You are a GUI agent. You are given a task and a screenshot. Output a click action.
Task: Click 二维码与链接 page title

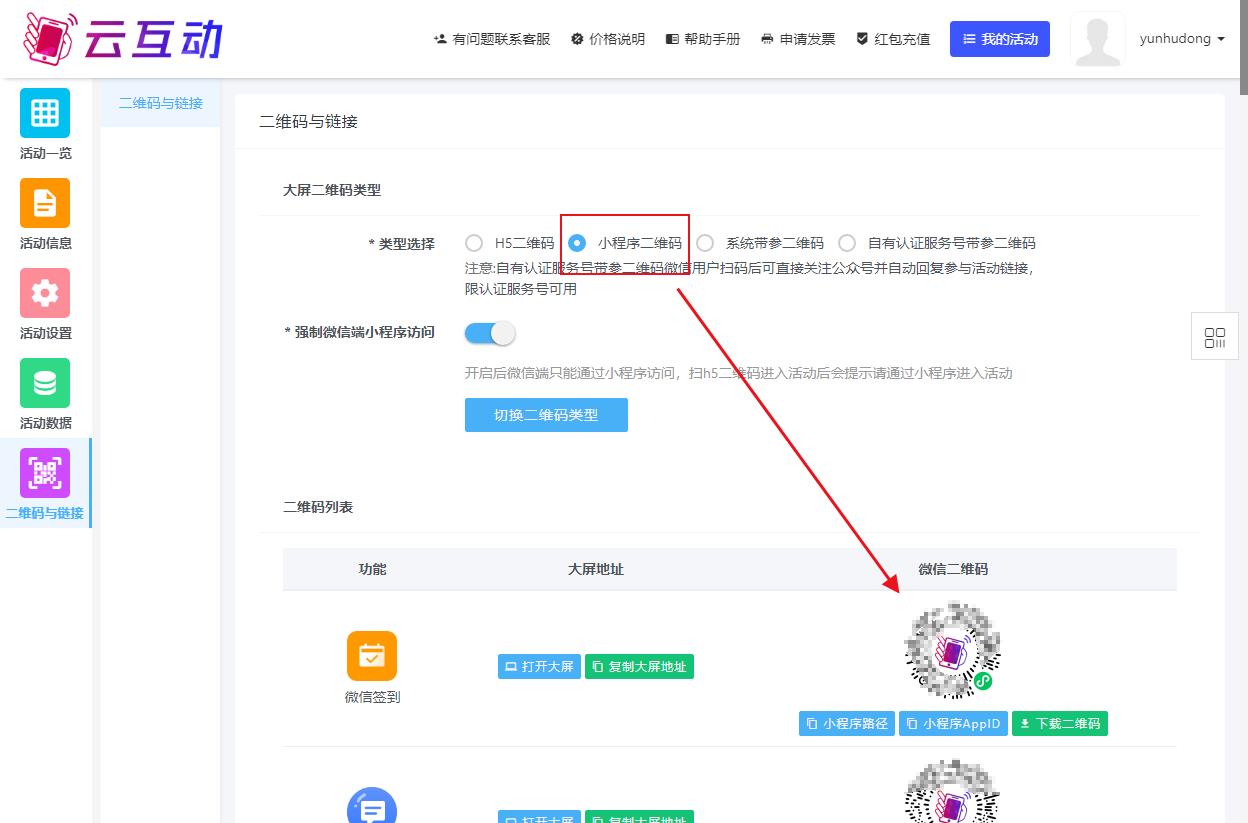308,122
